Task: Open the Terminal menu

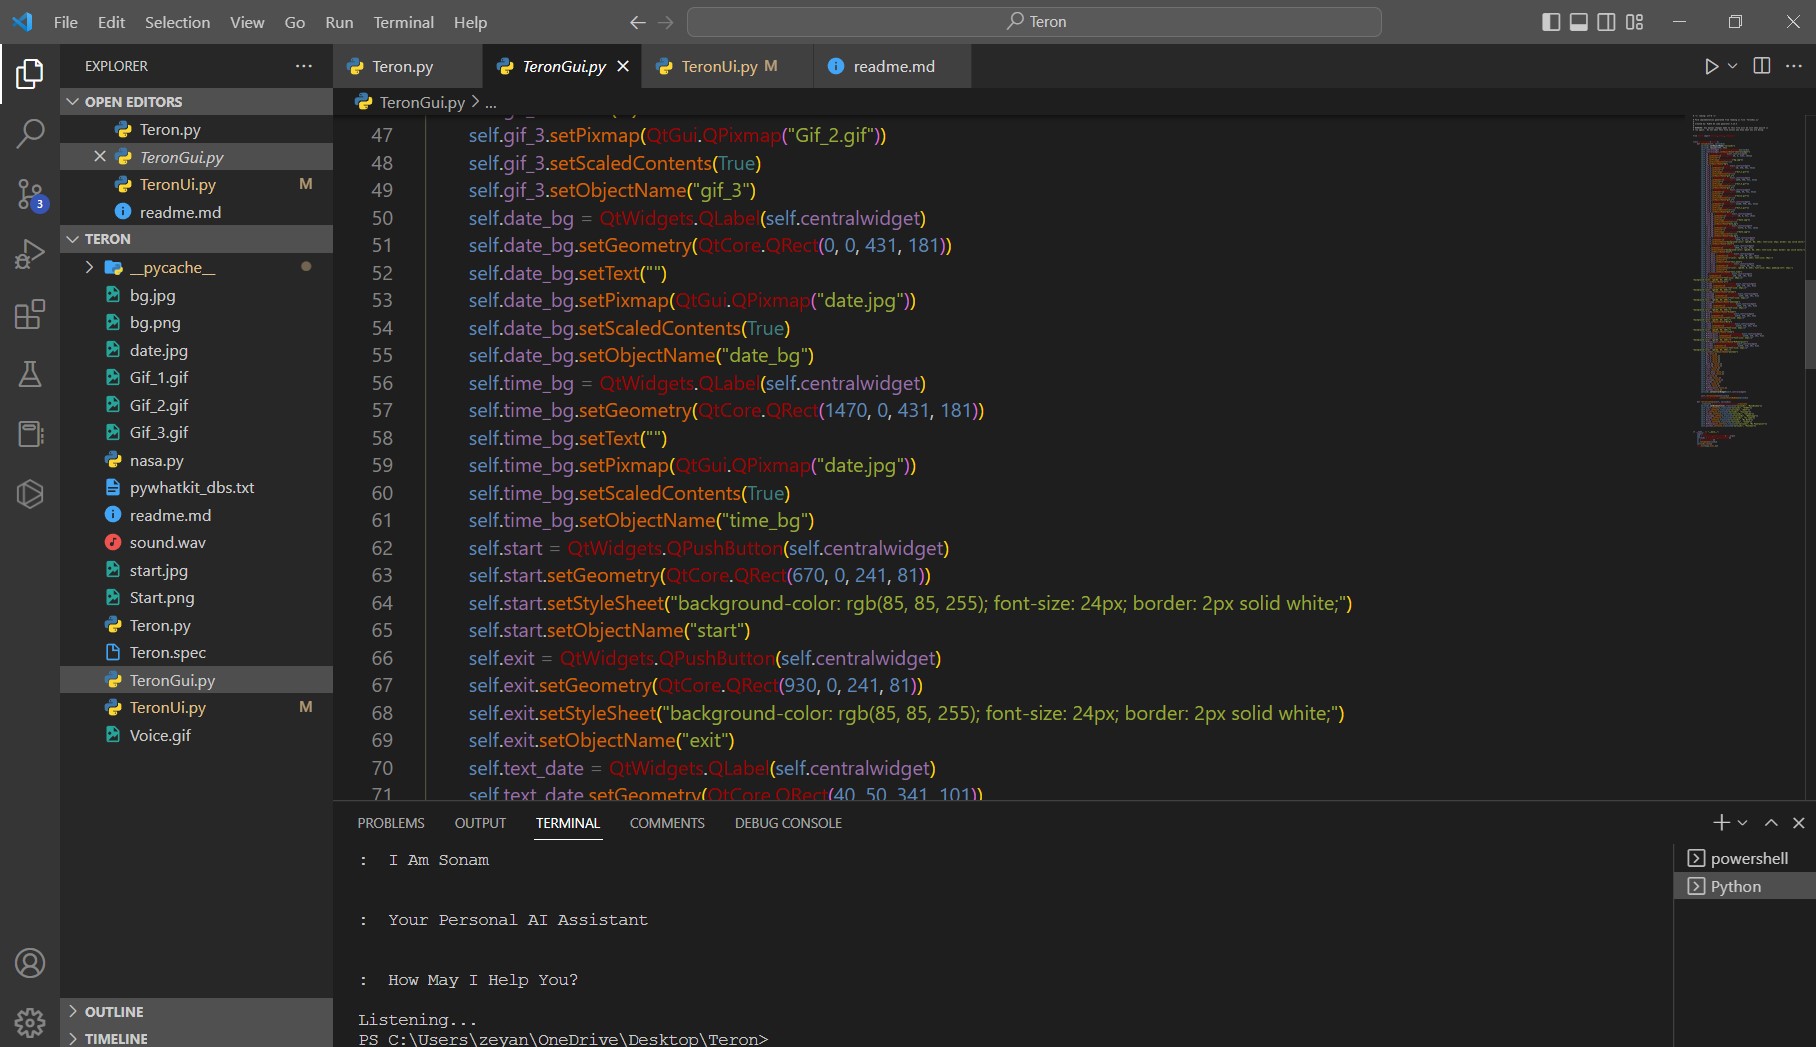Action: click(x=403, y=22)
